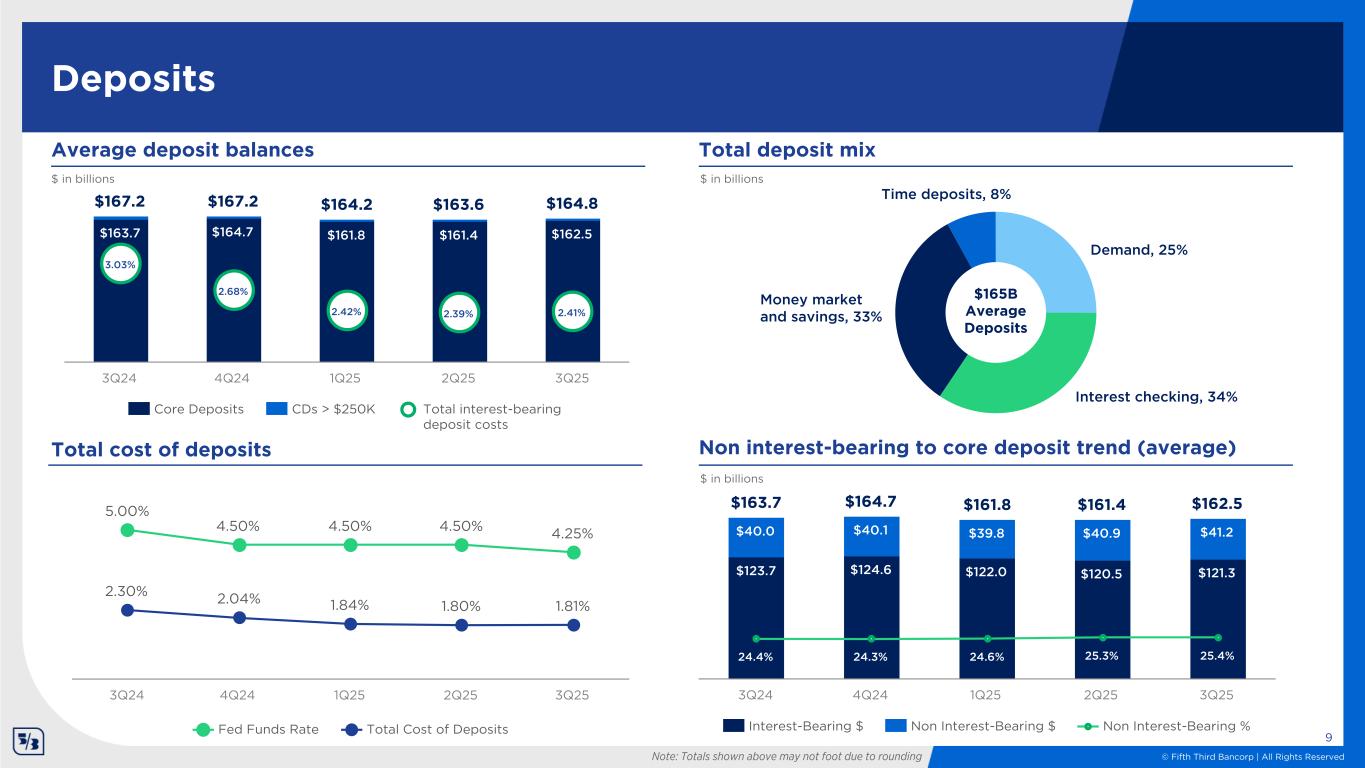The image size is (1365, 768).
Task: Click the Interest-Bearing $ legend swatch
Action: (x=734, y=725)
